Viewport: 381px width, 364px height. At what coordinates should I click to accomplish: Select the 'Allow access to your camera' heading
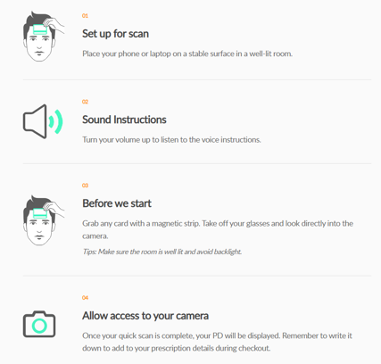pyautogui.click(x=145, y=316)
